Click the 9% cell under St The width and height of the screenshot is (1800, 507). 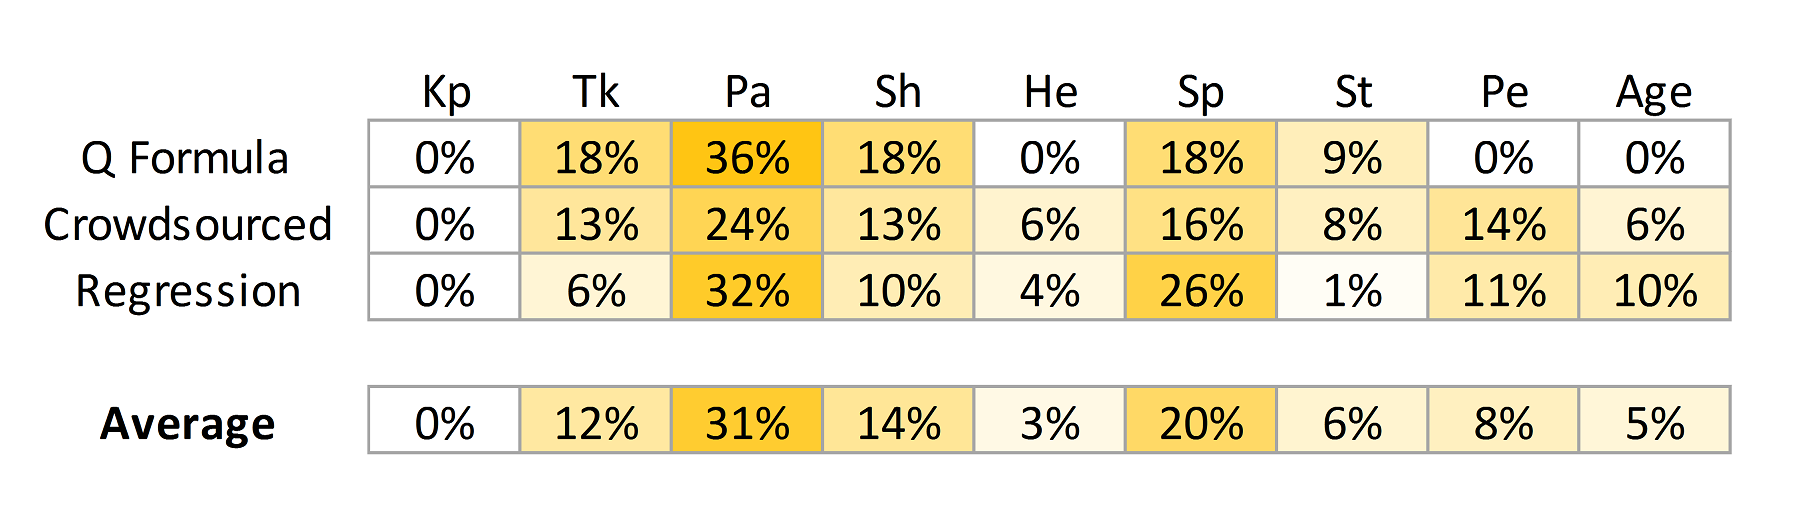pos(1352,154)
